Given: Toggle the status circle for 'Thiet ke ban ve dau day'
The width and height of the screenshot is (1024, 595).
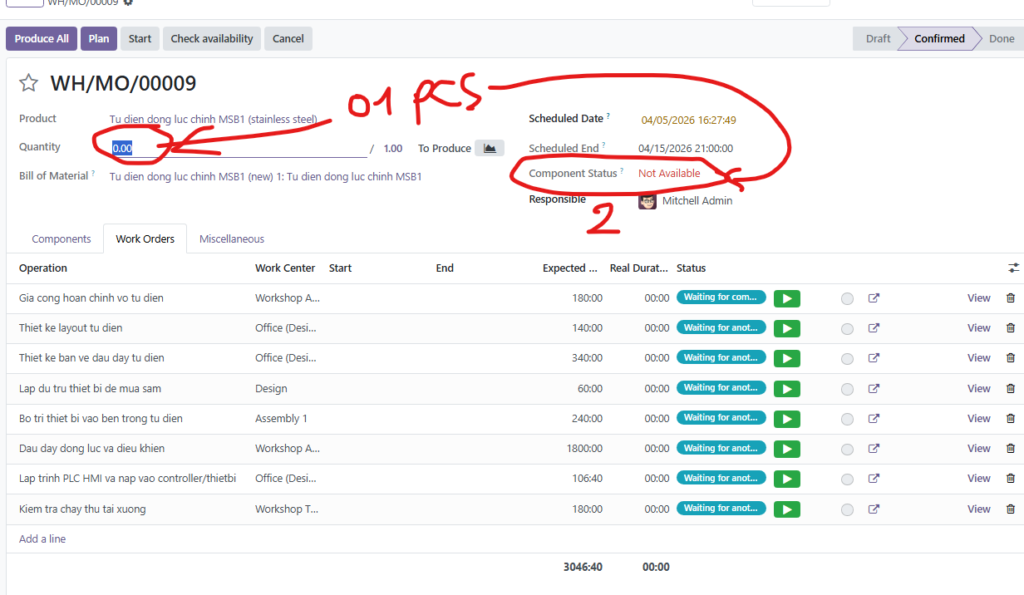Looking at the screenshot, I should pyautogui.click(x=847, y=358).
